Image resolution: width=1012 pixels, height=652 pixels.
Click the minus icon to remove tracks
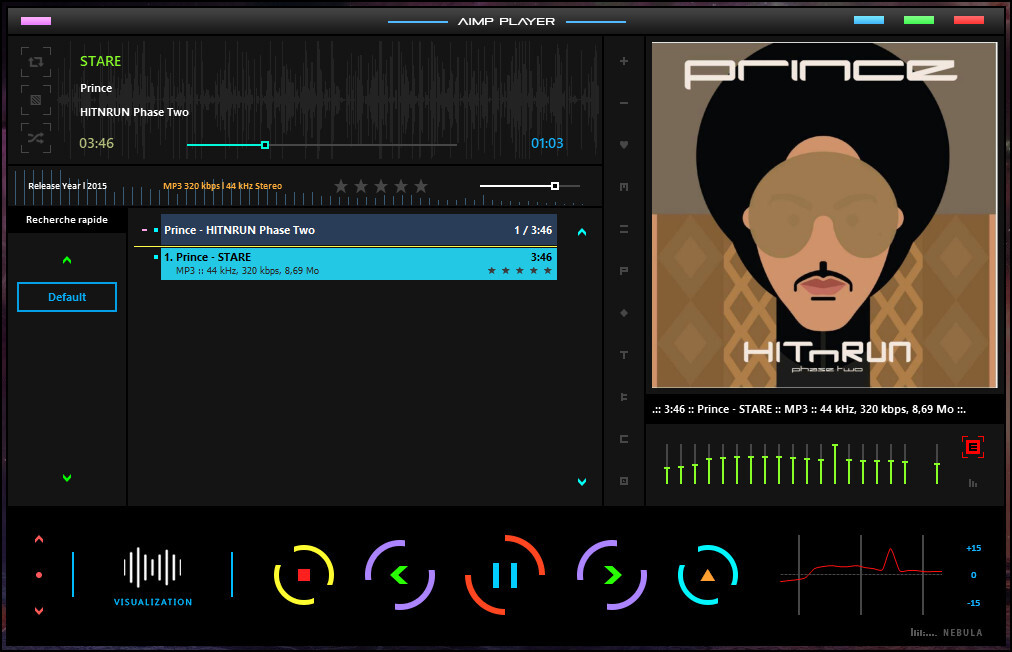point(623,103)
